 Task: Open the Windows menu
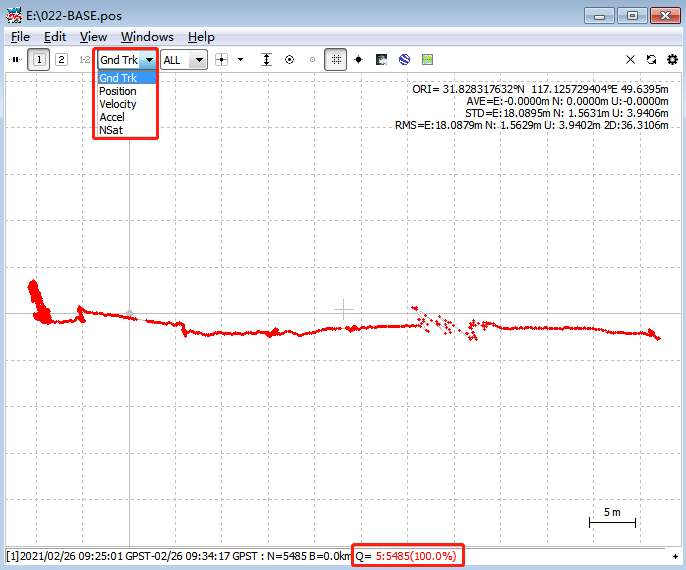(147, 37)
